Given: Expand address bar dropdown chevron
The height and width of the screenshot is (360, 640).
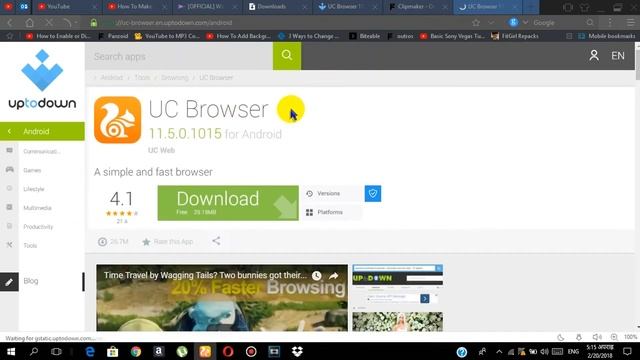Looking at the screenshot, I should click(x=491, y=23).
